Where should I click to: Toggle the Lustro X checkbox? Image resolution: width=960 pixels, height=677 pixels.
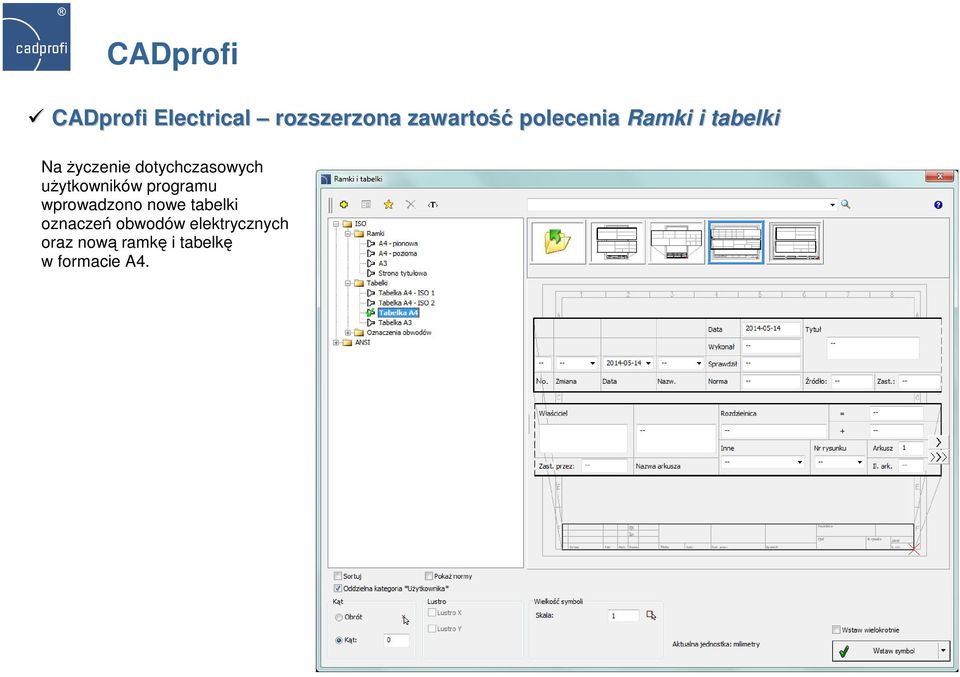pos(432,613)
